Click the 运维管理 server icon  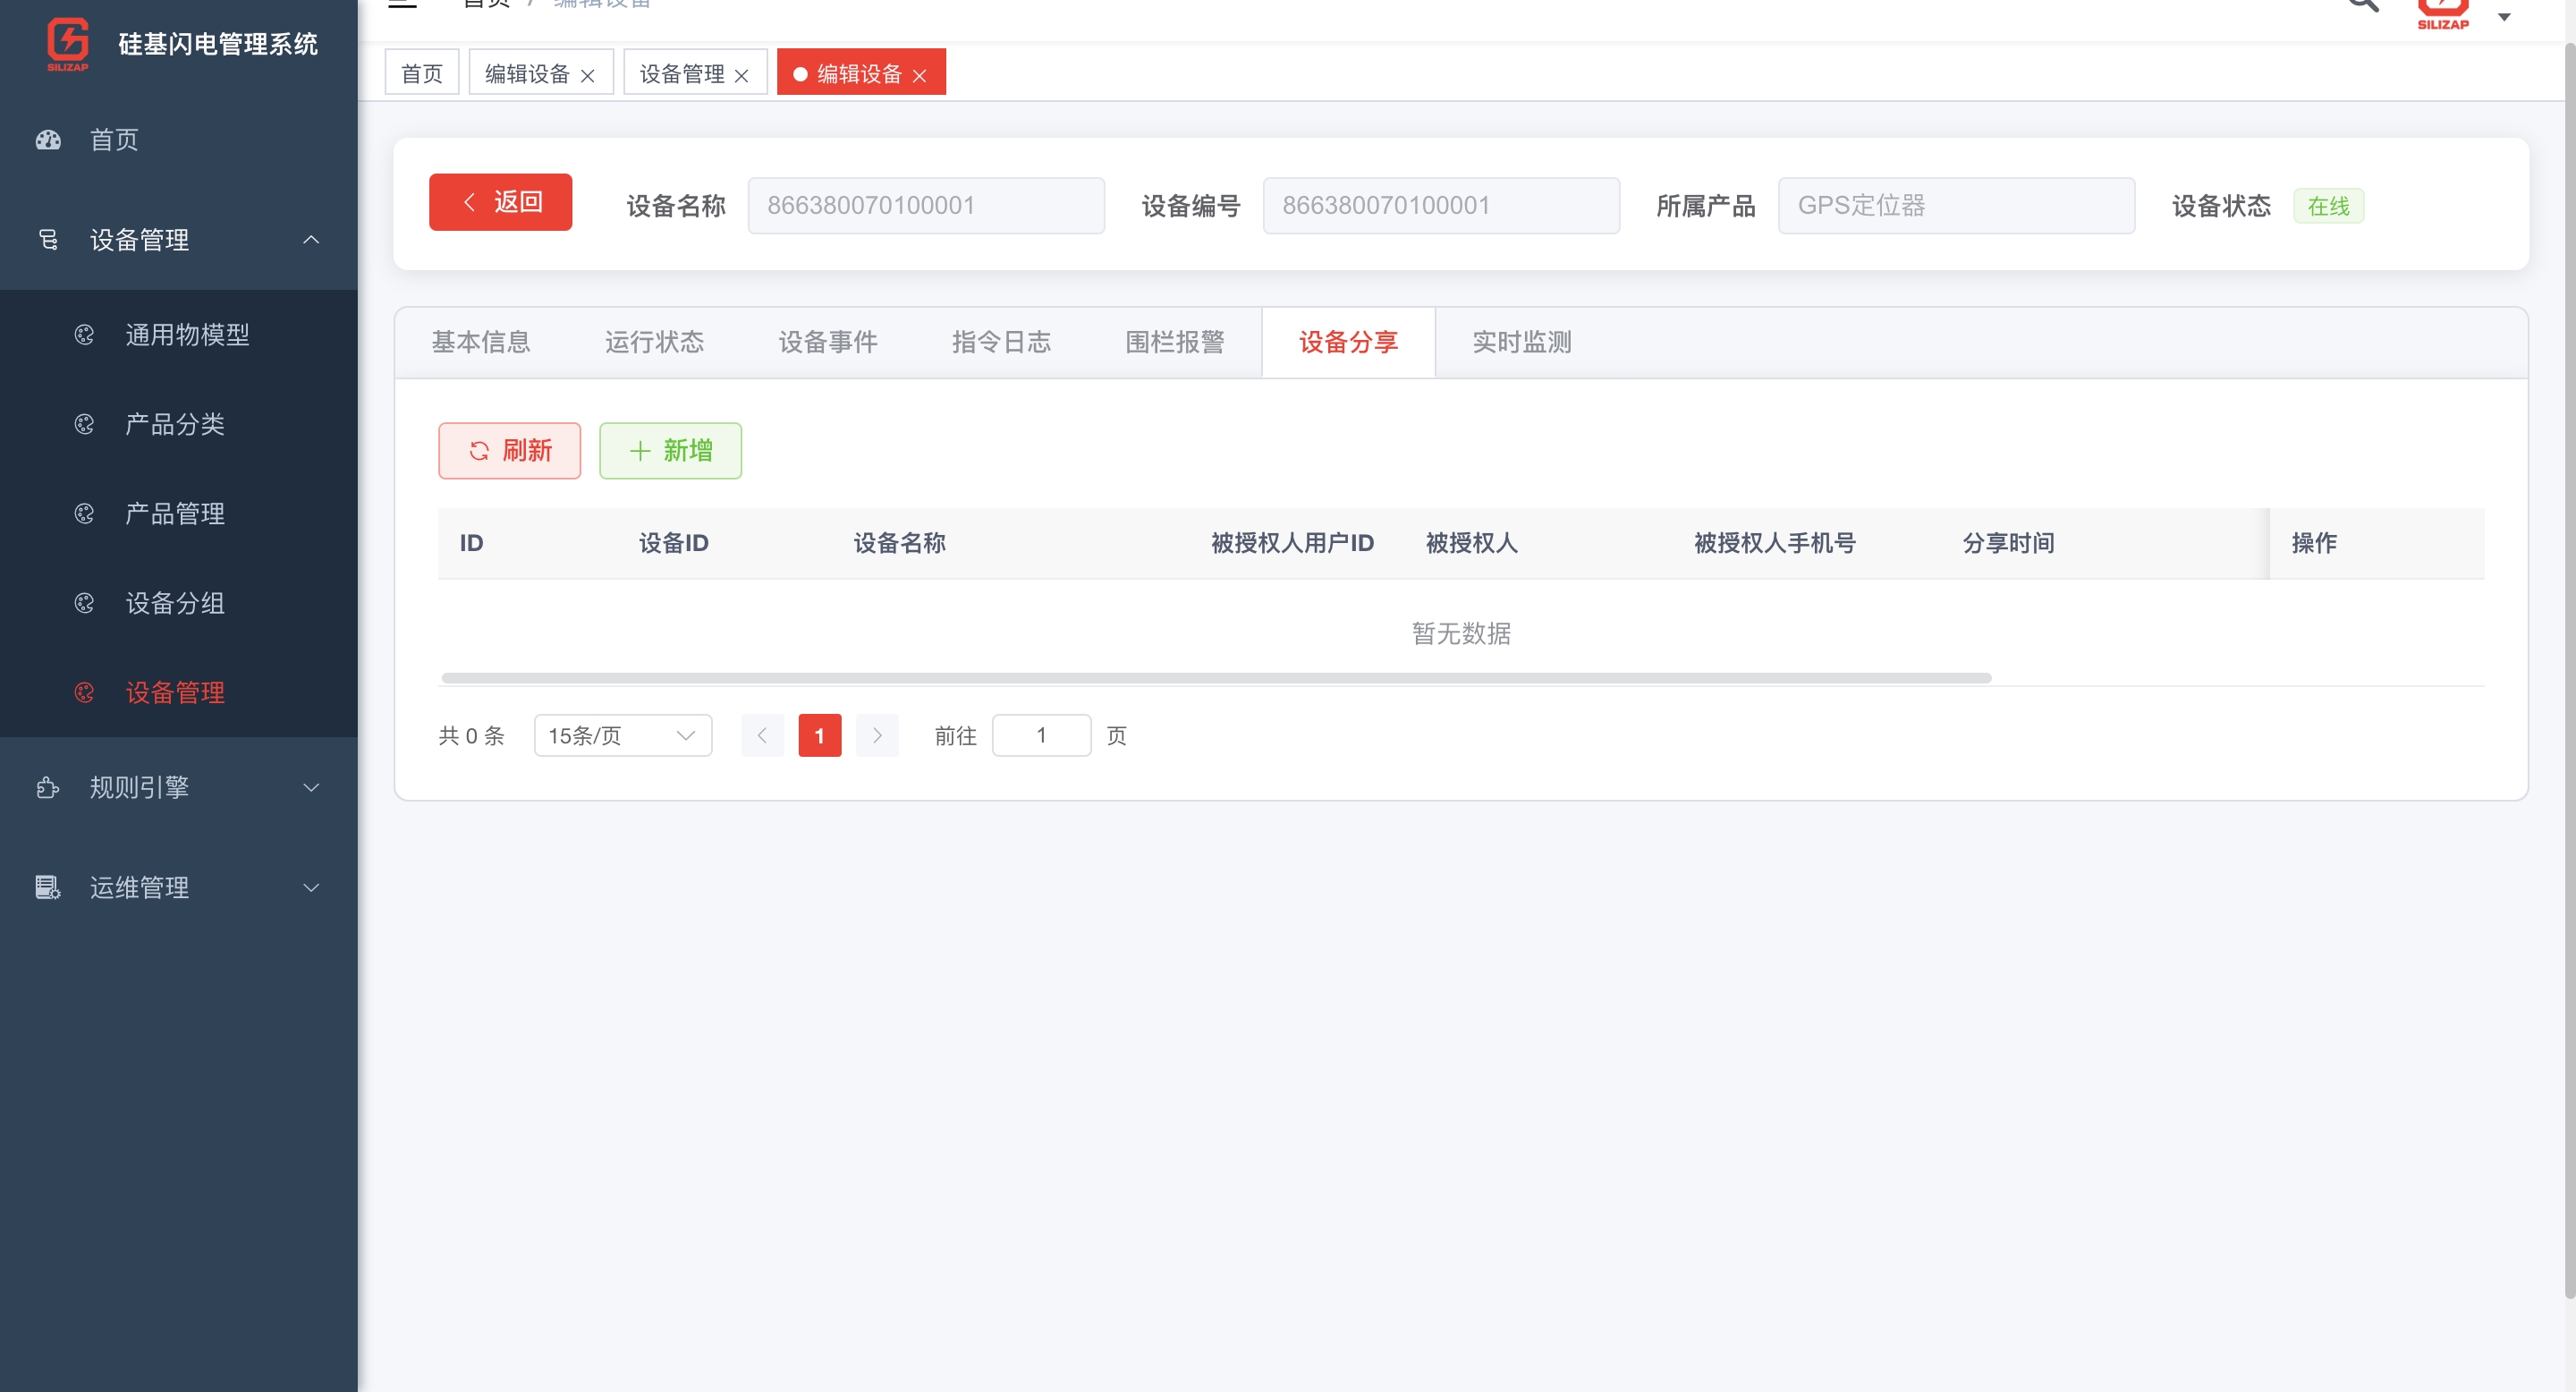click(48, 888)
